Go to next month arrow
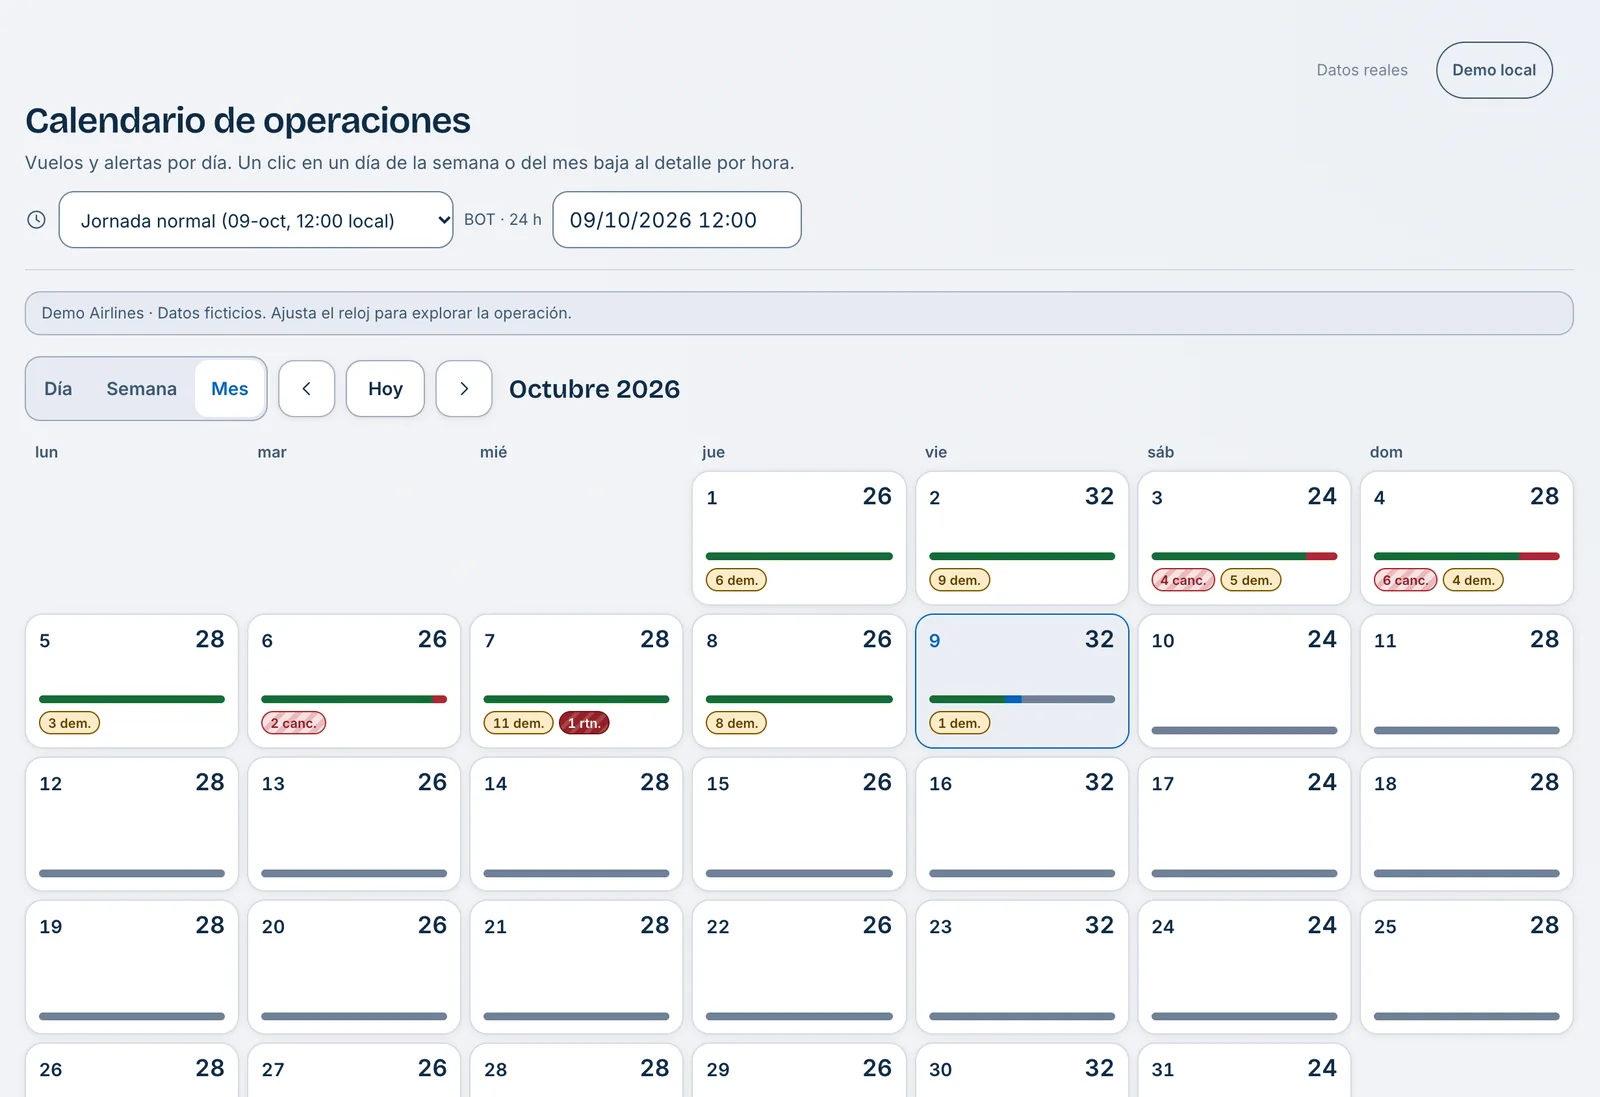The image size is (1600, 1097). 464,389
